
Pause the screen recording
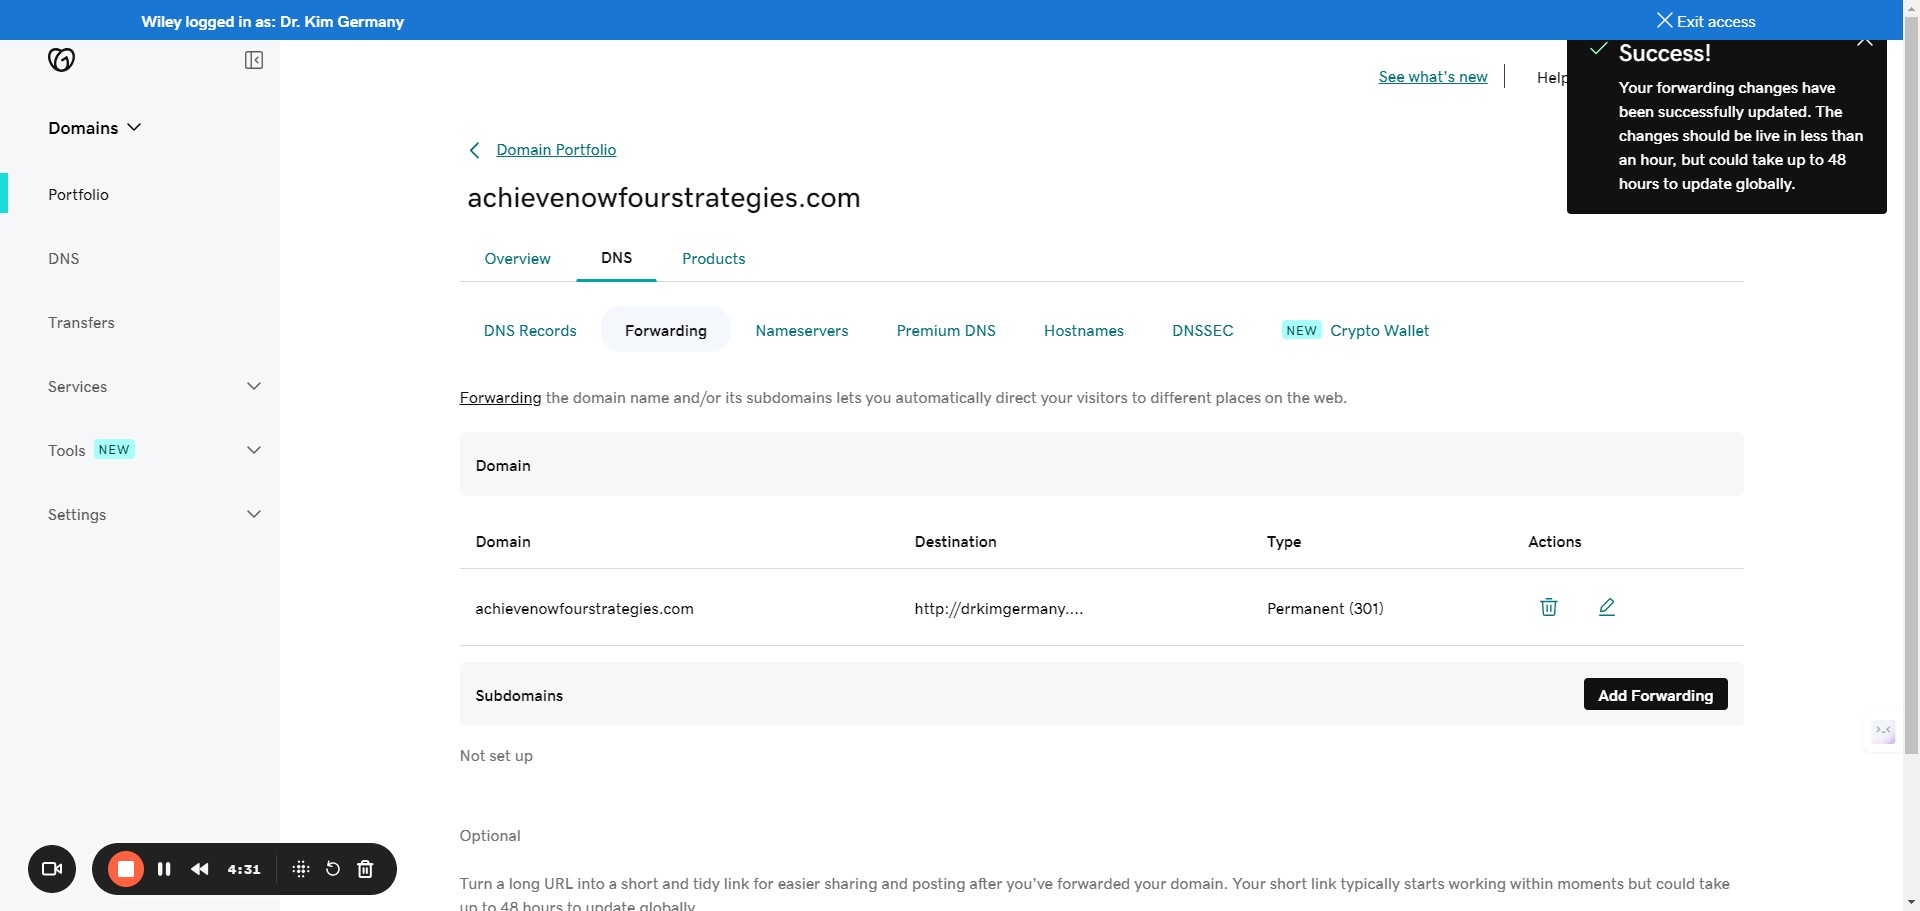pos(164,869)
